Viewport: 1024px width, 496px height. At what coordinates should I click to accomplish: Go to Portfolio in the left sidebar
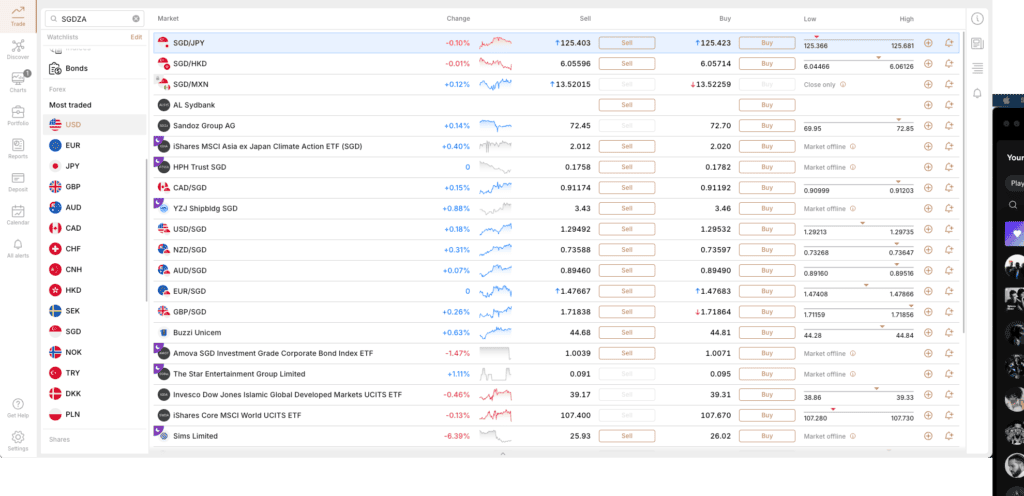[18, 116]
